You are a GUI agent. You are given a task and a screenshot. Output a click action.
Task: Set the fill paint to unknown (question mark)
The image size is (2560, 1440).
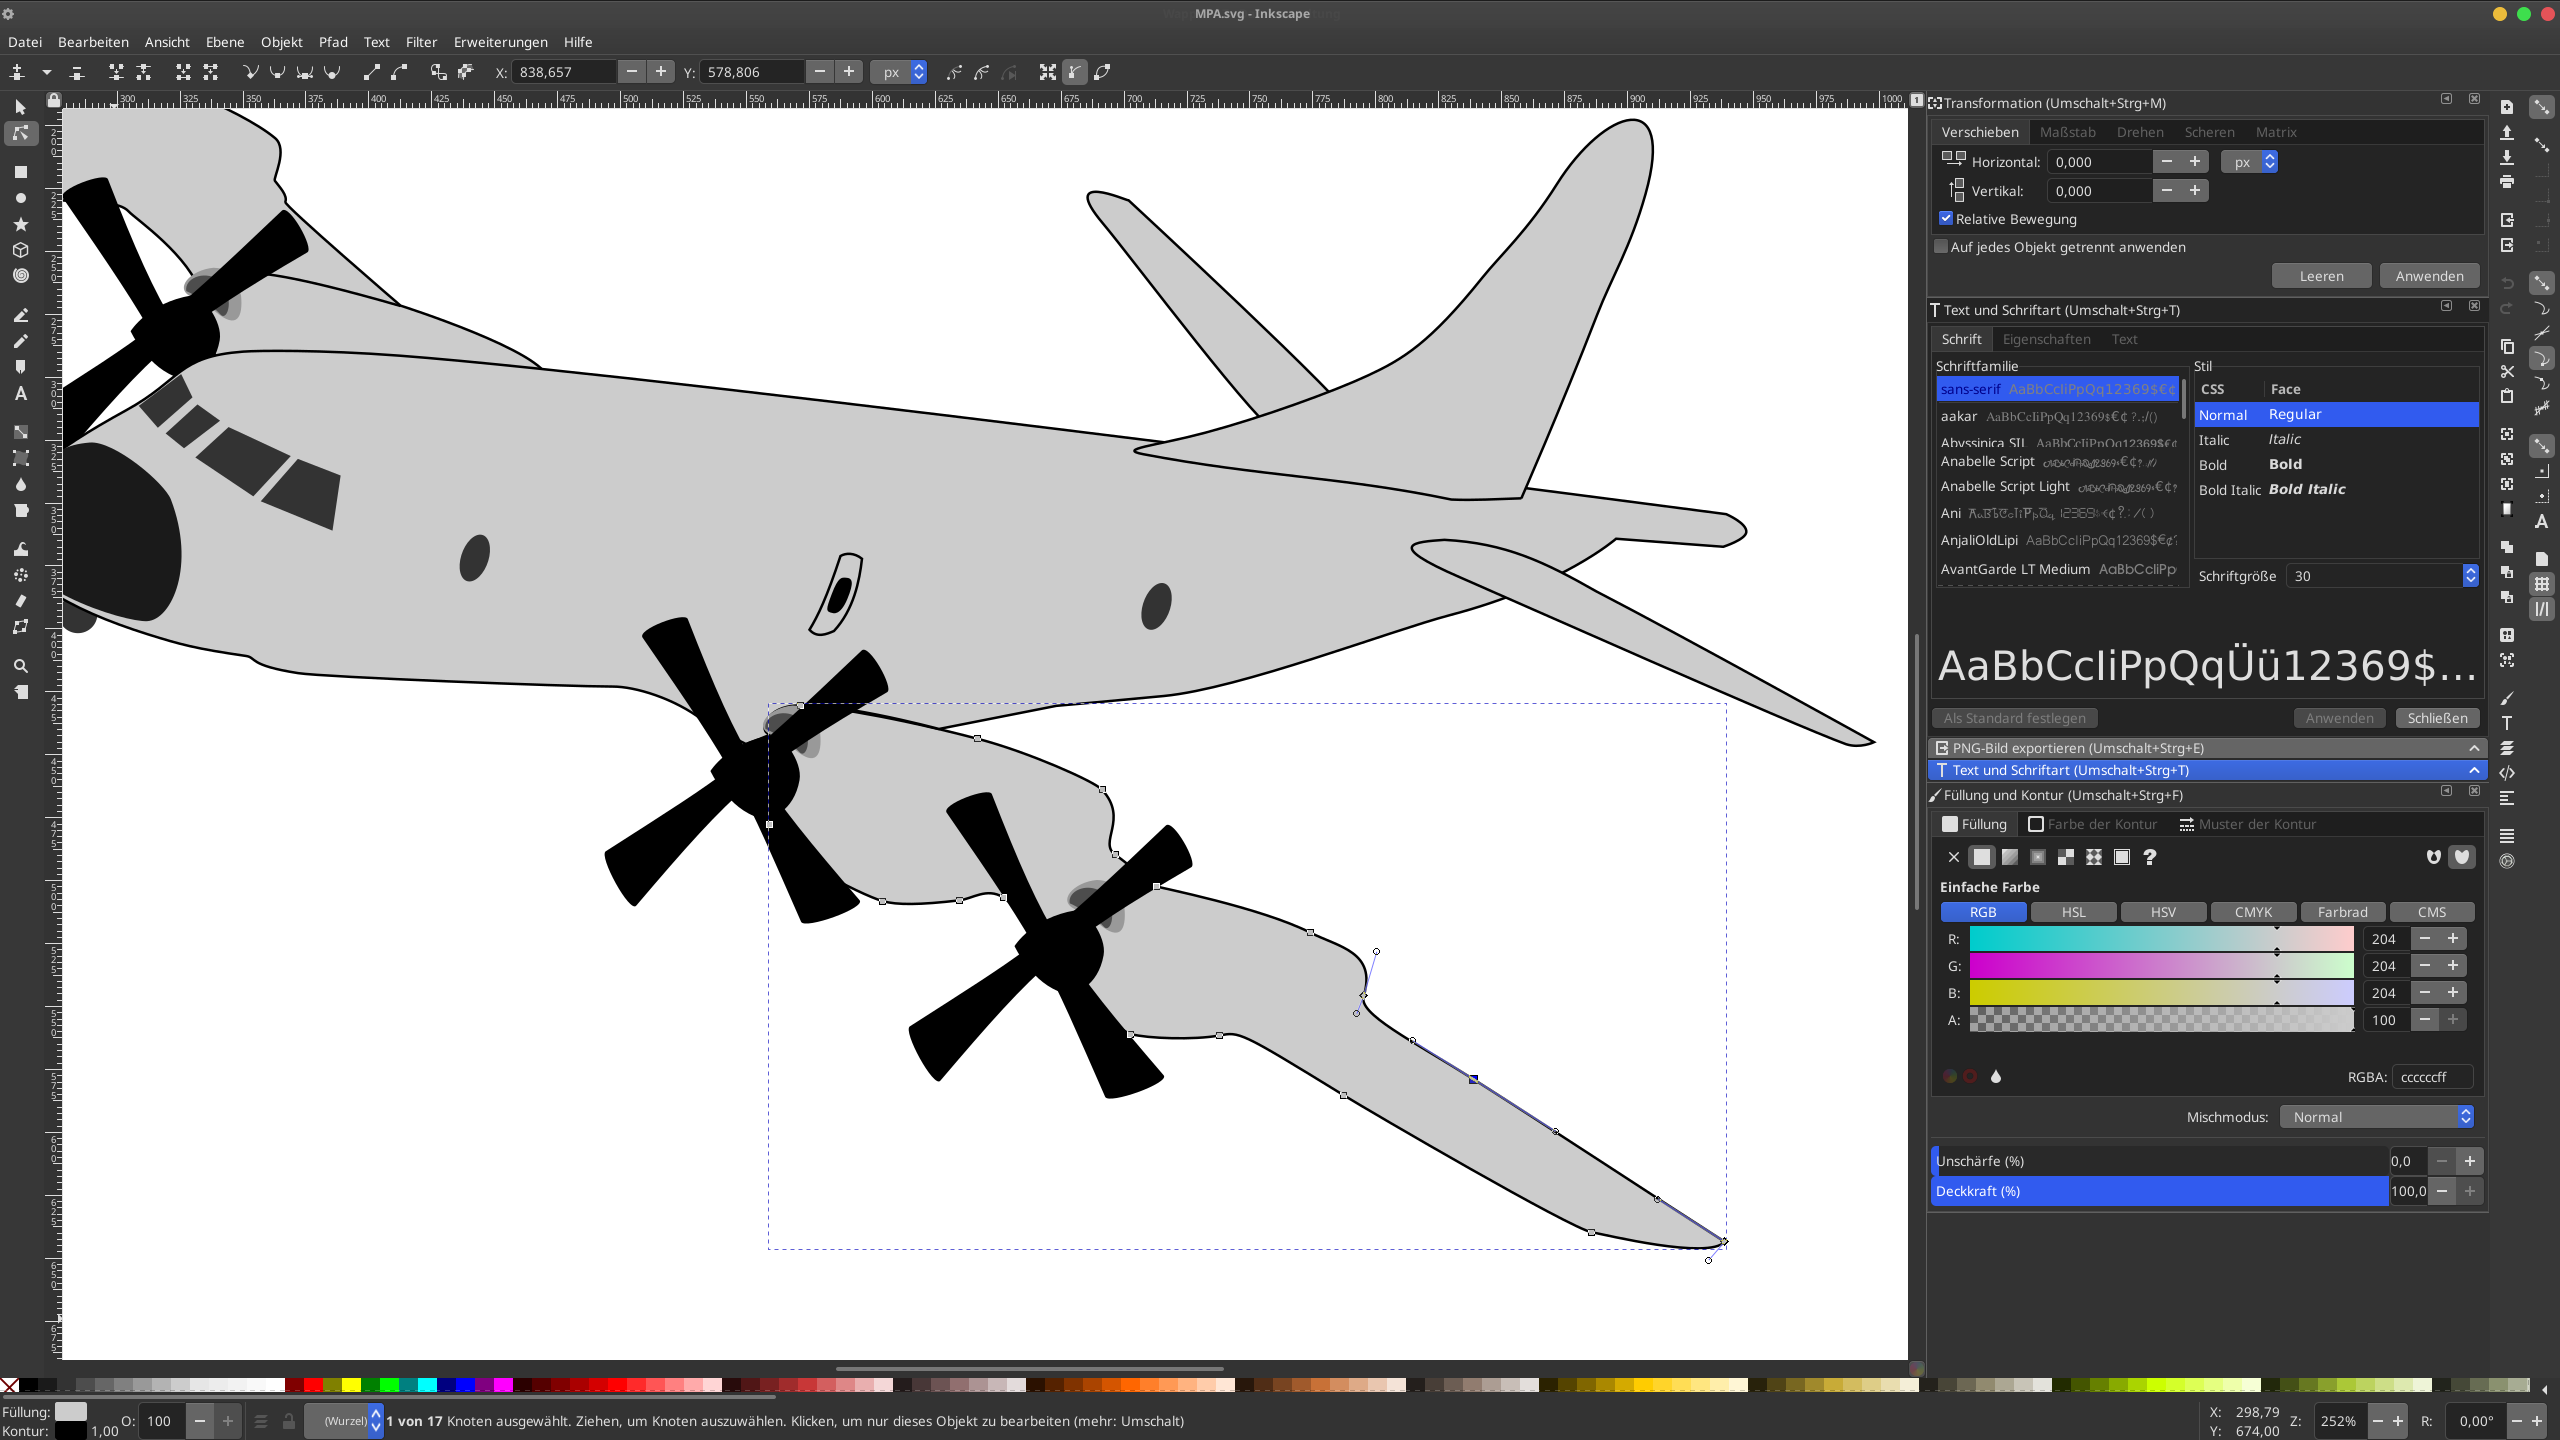tap(2150, 857)
